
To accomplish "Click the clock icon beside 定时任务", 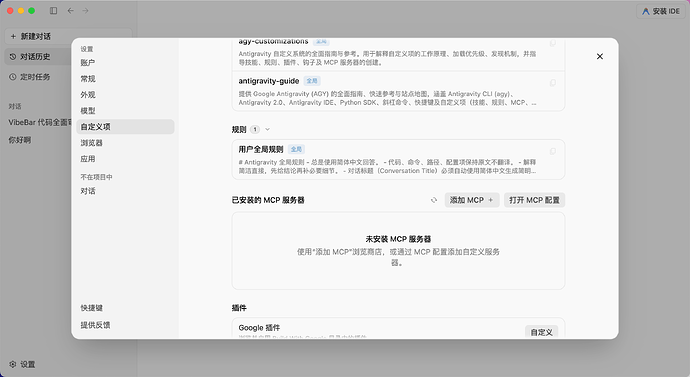I will pyautogui.click(x=13, y=77).
